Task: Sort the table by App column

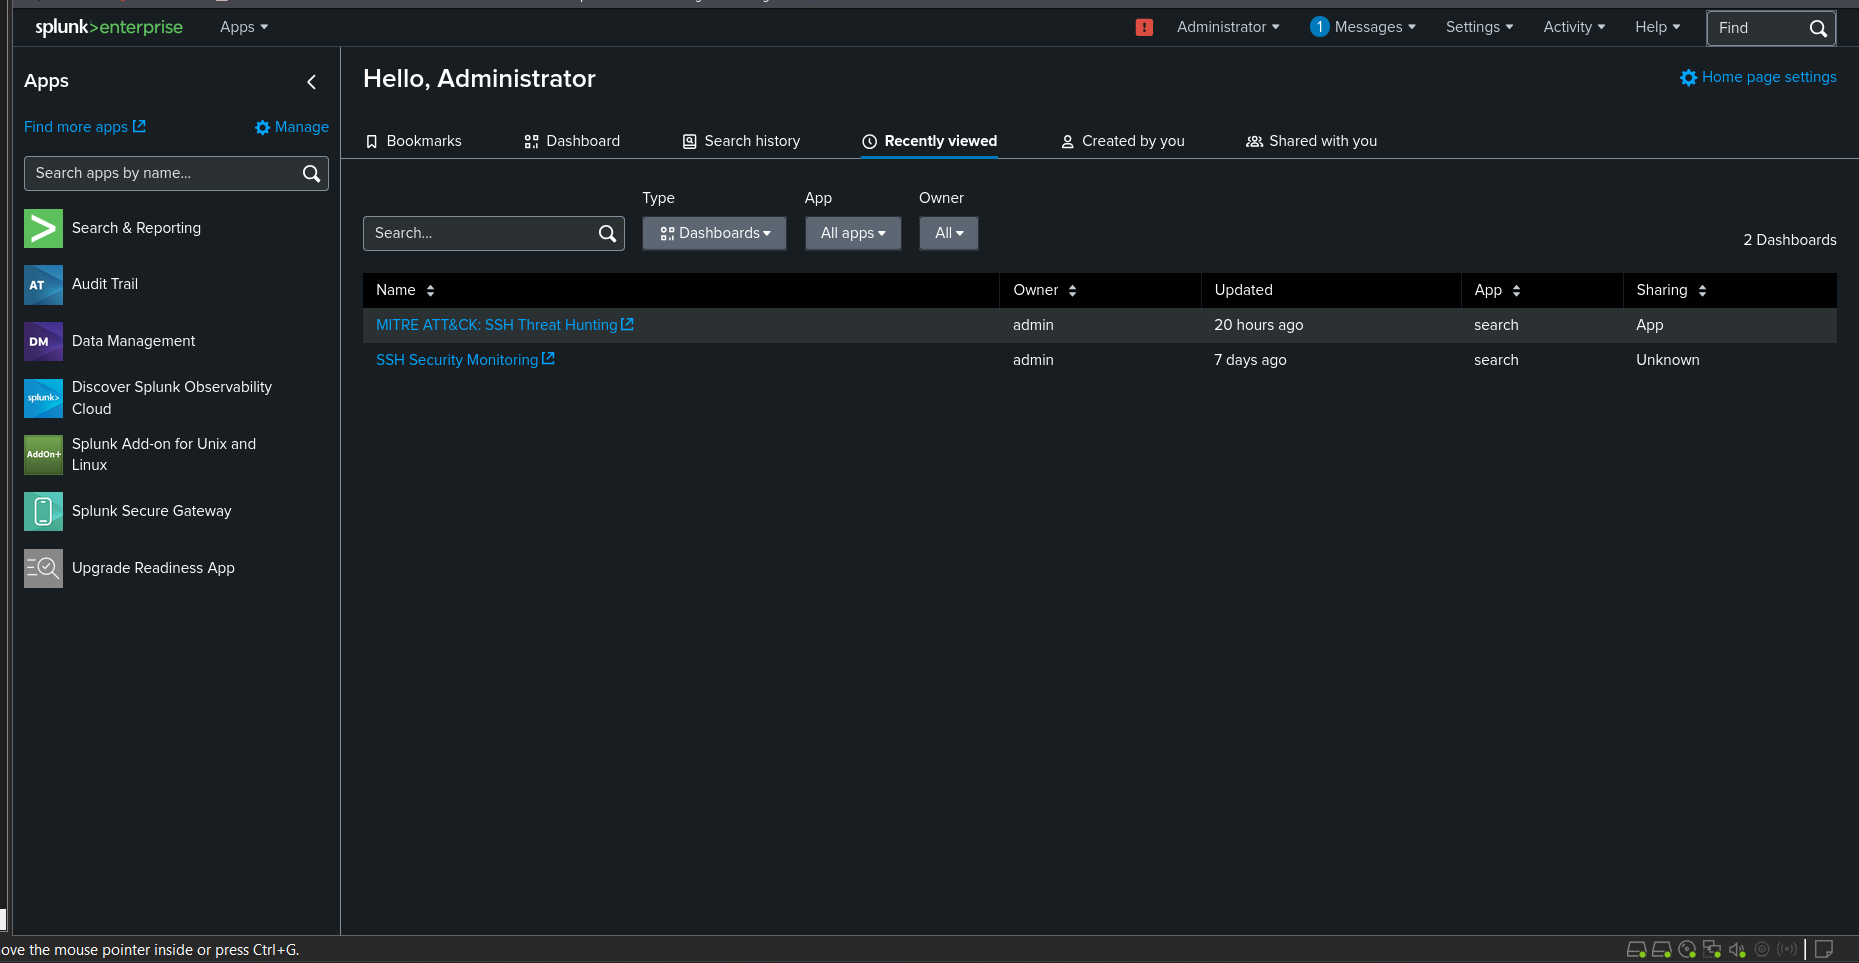Action: click(x=1497, y=290)
